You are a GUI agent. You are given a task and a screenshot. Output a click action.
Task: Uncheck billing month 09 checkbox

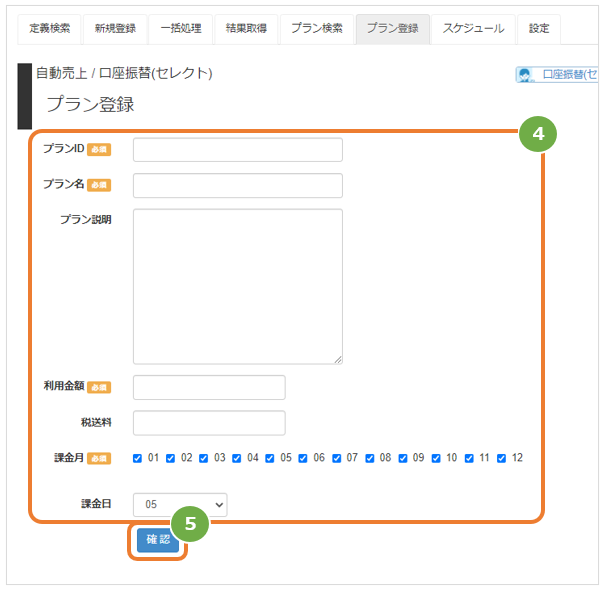403,458
